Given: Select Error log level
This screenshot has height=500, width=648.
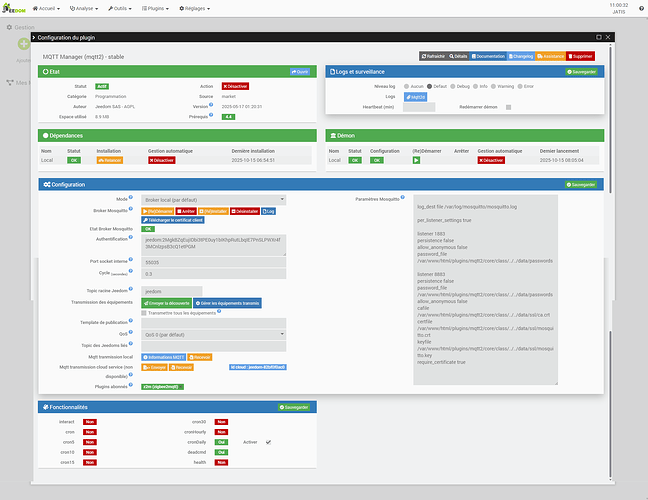Looking at the screenshot, I should click(520, 86).
